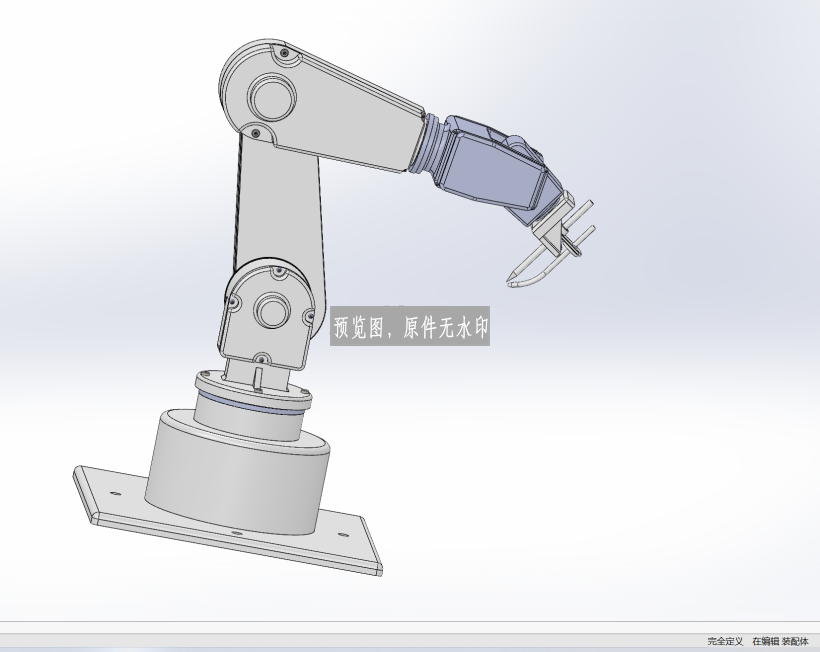Select the lower joint housing with round cap
The width and height of the screenshot is (820, 652).
(x=267, y=314)
